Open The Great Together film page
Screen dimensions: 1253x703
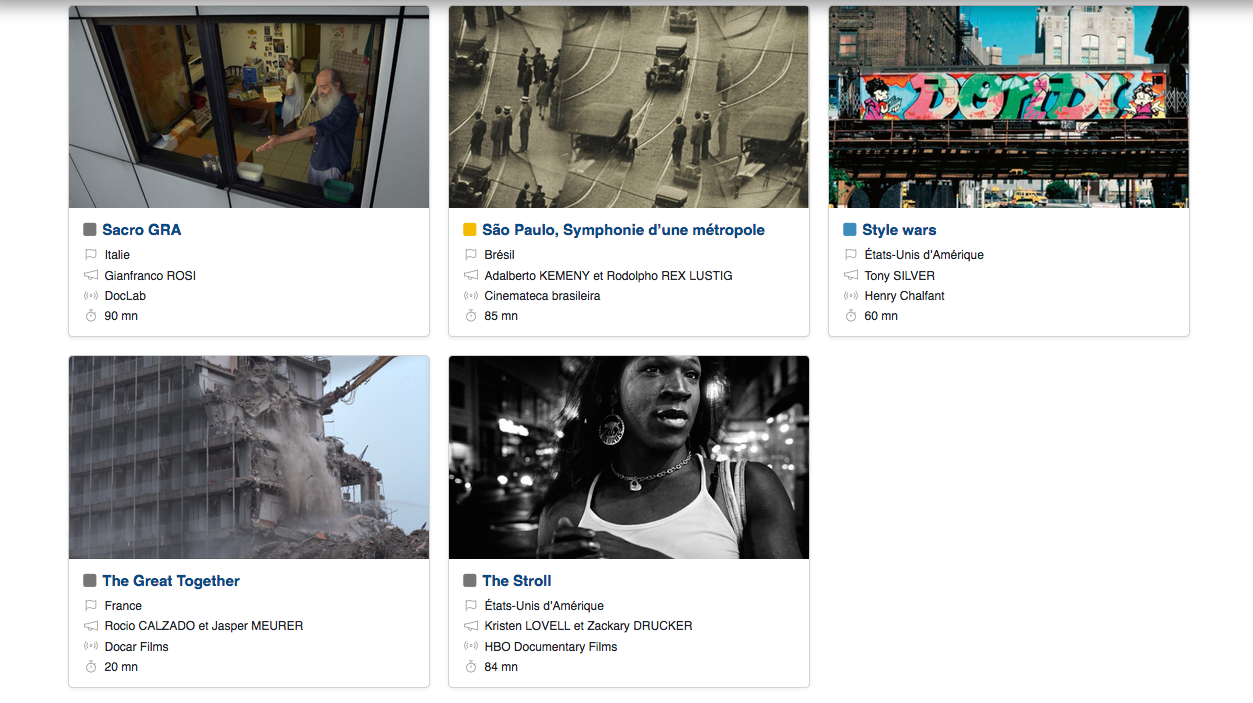pos(171,581)
